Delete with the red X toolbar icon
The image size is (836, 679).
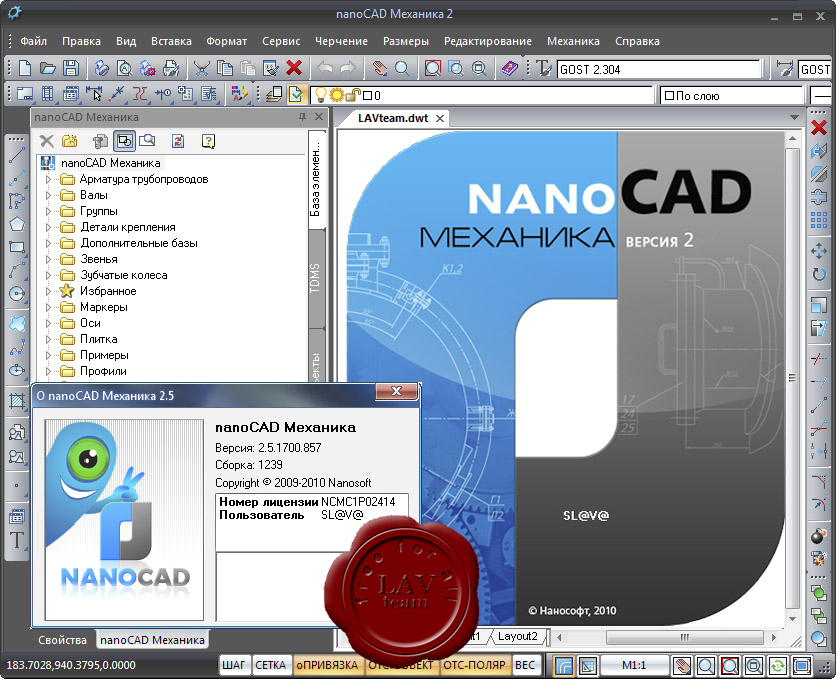294,68
